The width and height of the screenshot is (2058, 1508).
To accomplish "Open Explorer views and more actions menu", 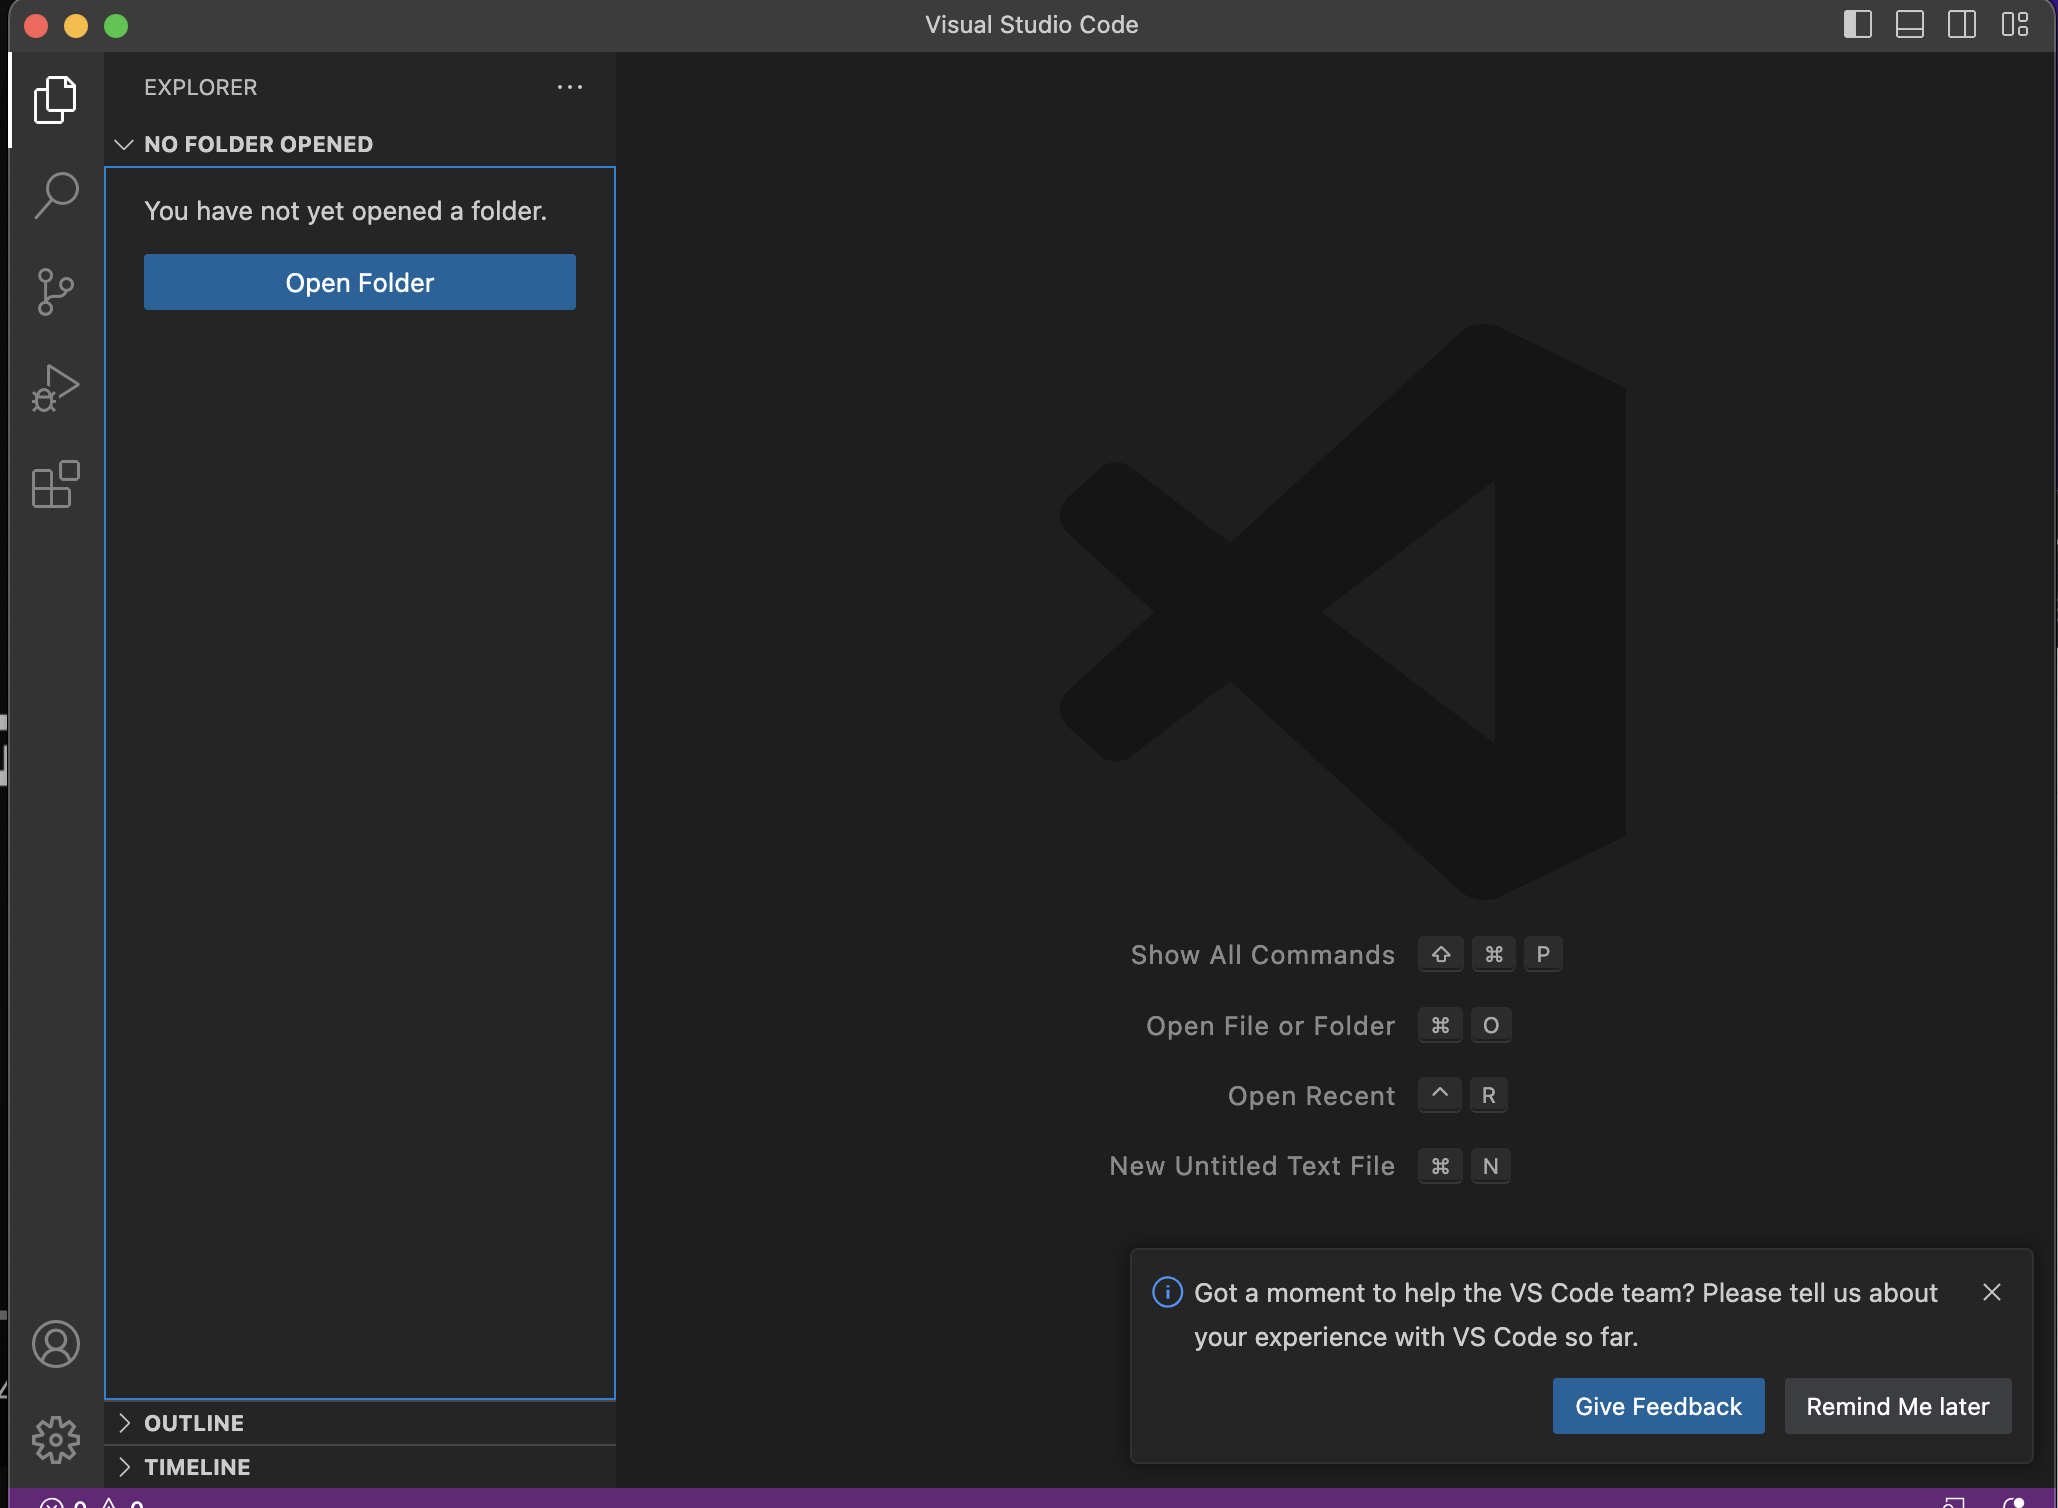I will [x=569, y=87].
